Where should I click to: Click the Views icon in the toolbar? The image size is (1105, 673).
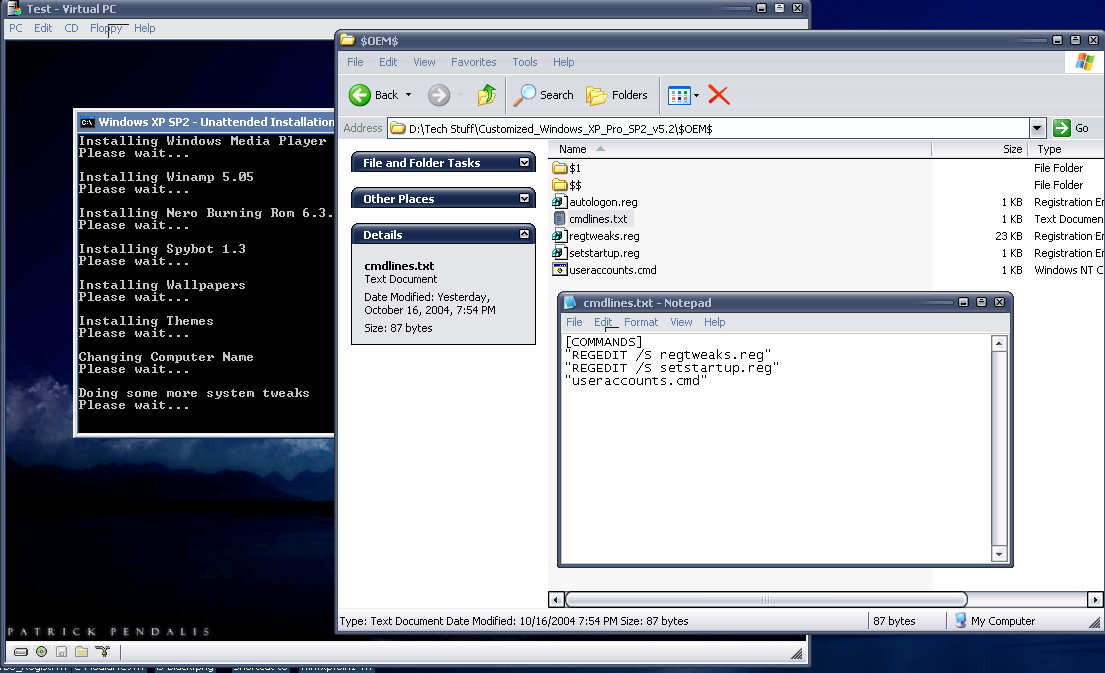(679, 95)
